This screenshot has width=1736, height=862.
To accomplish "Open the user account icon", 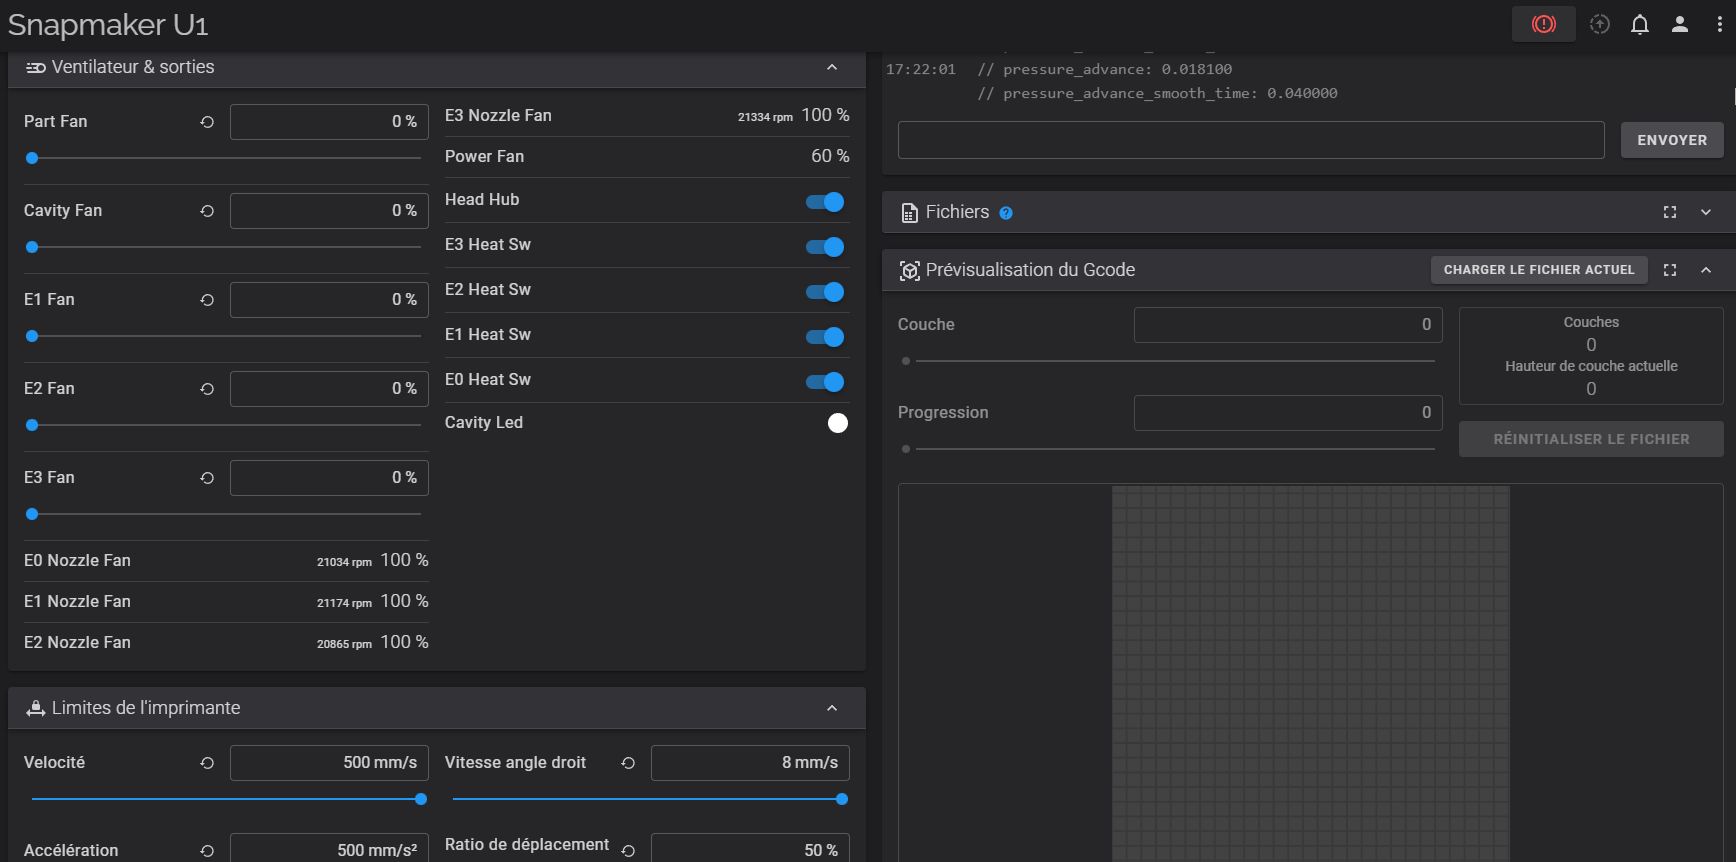I will [x=1679, y=25].
